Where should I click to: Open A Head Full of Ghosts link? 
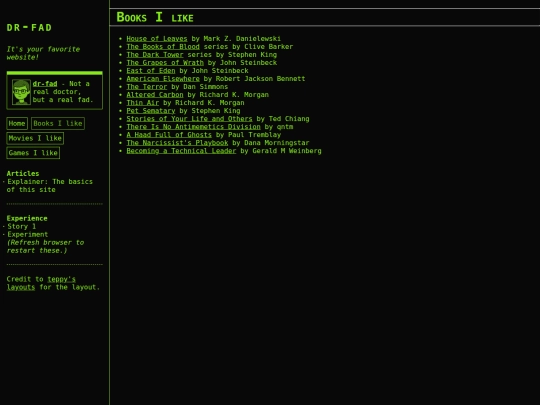pyautogui.click(x=169, y=135)
